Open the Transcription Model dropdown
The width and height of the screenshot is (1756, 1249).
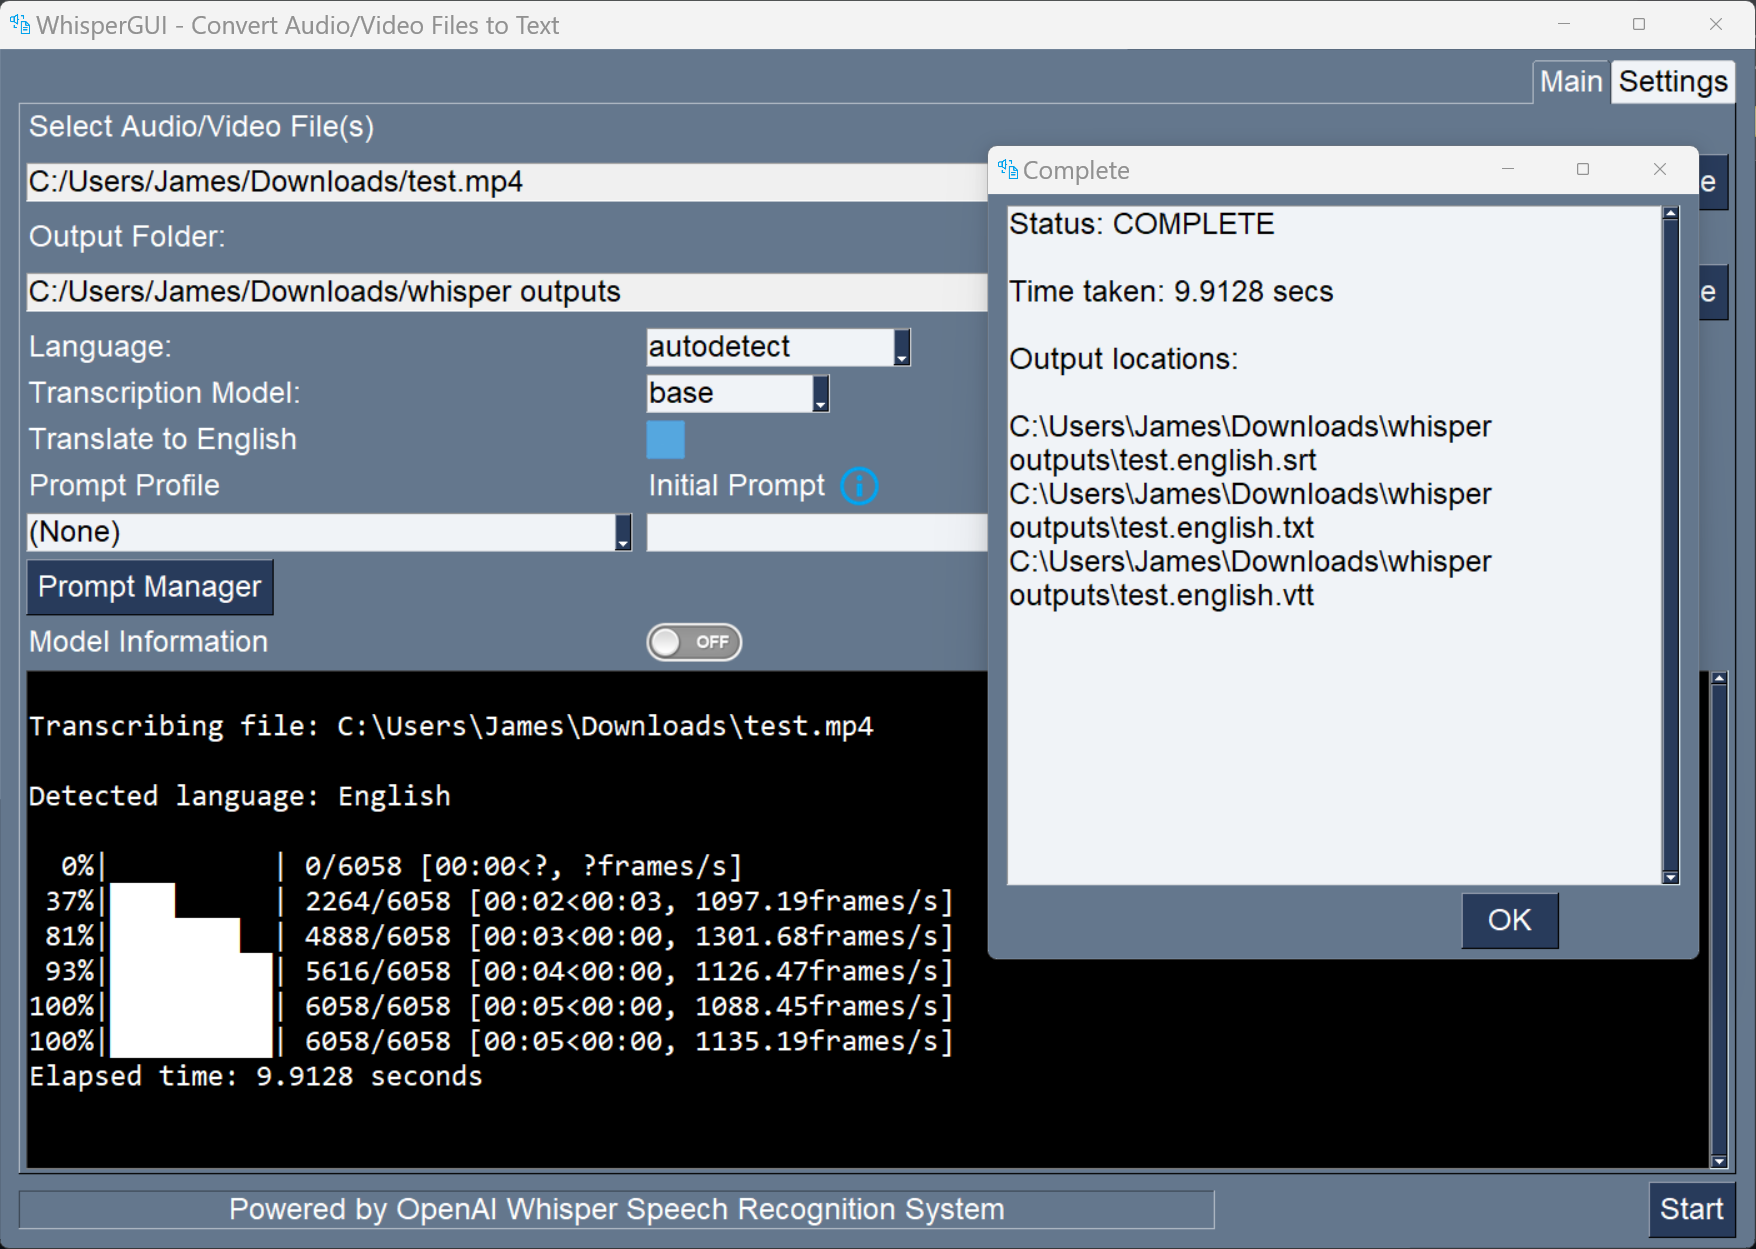[820, 394]
